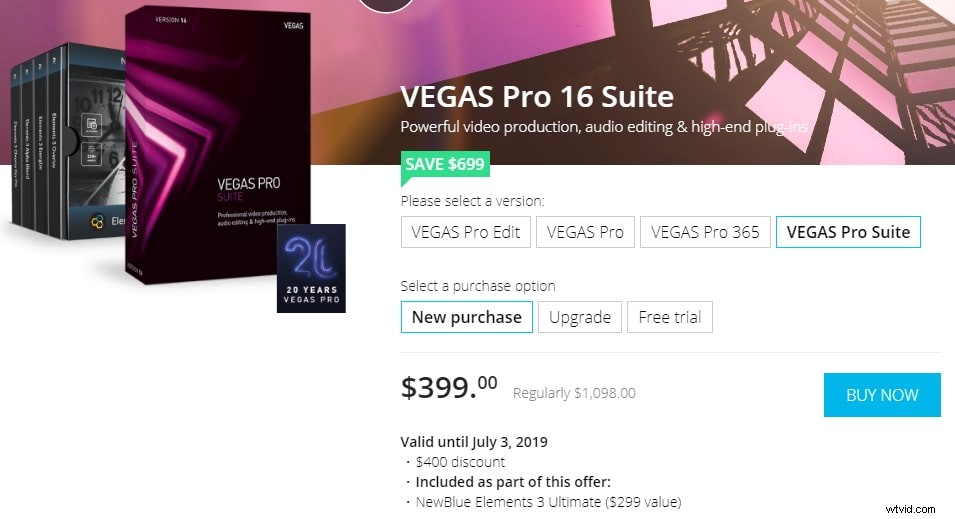The height and width of the screenshot is (519, 955).
Task: Select the New purchase option
Action: (467, 317)
